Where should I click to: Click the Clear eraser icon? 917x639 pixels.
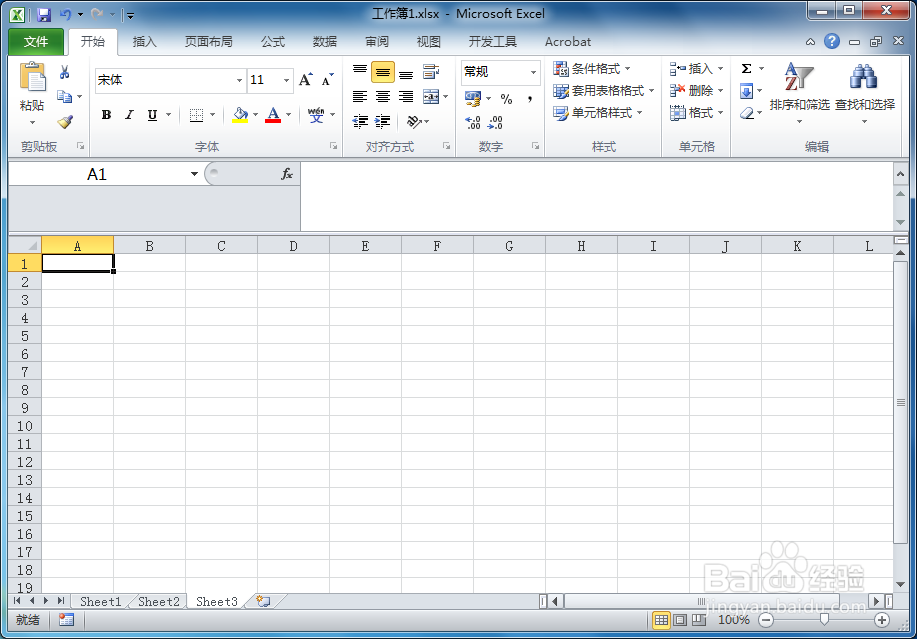747,113
